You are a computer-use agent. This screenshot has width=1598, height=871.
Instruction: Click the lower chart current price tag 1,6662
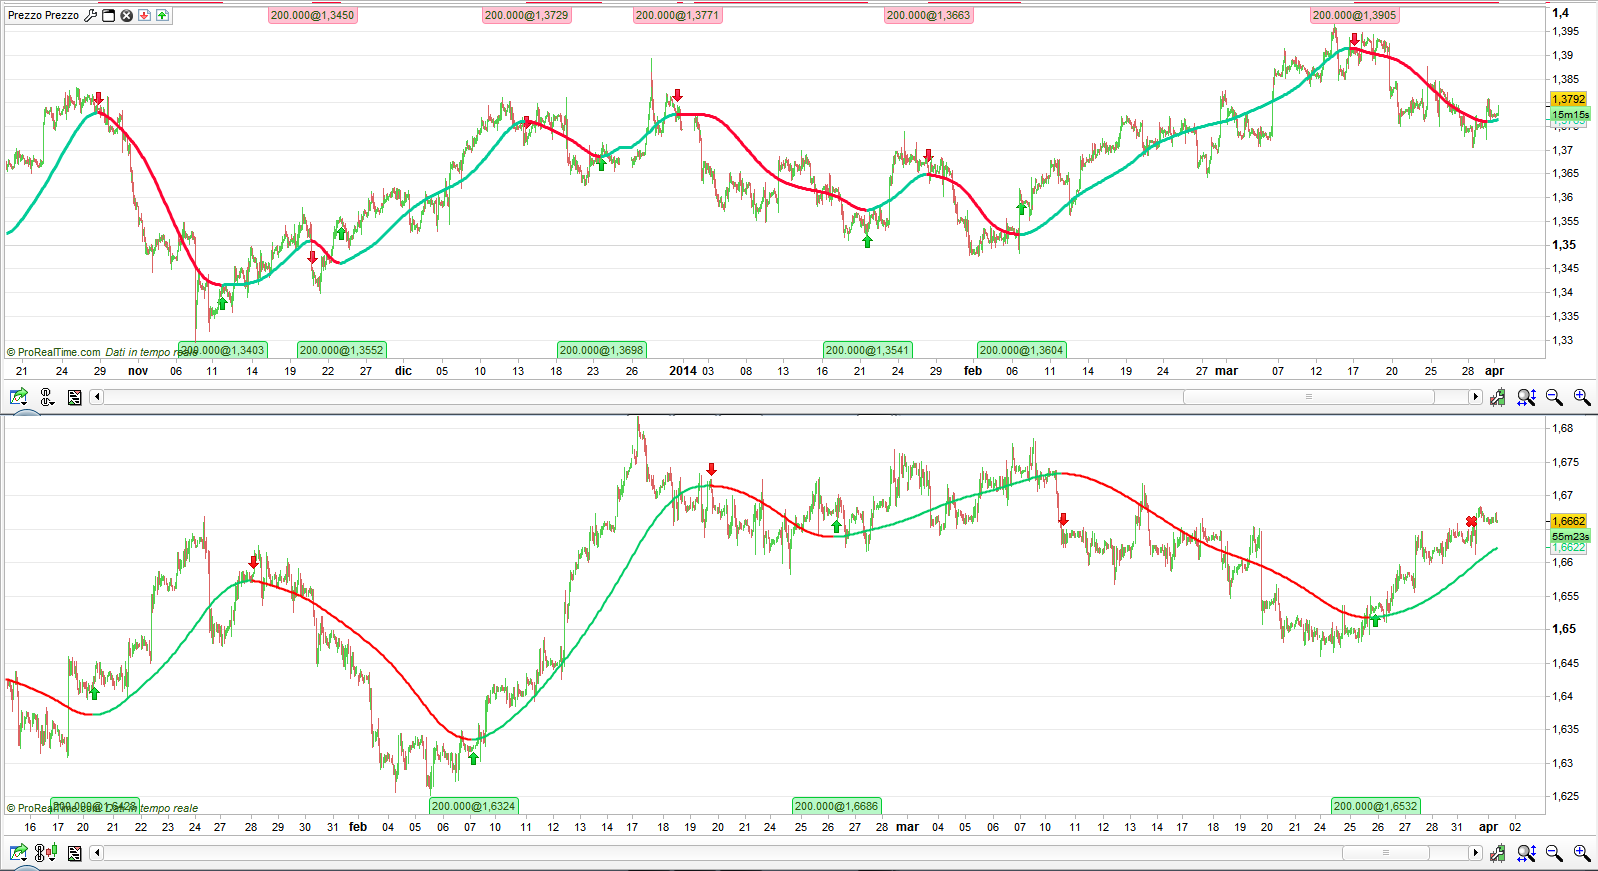coord(1569,521)
